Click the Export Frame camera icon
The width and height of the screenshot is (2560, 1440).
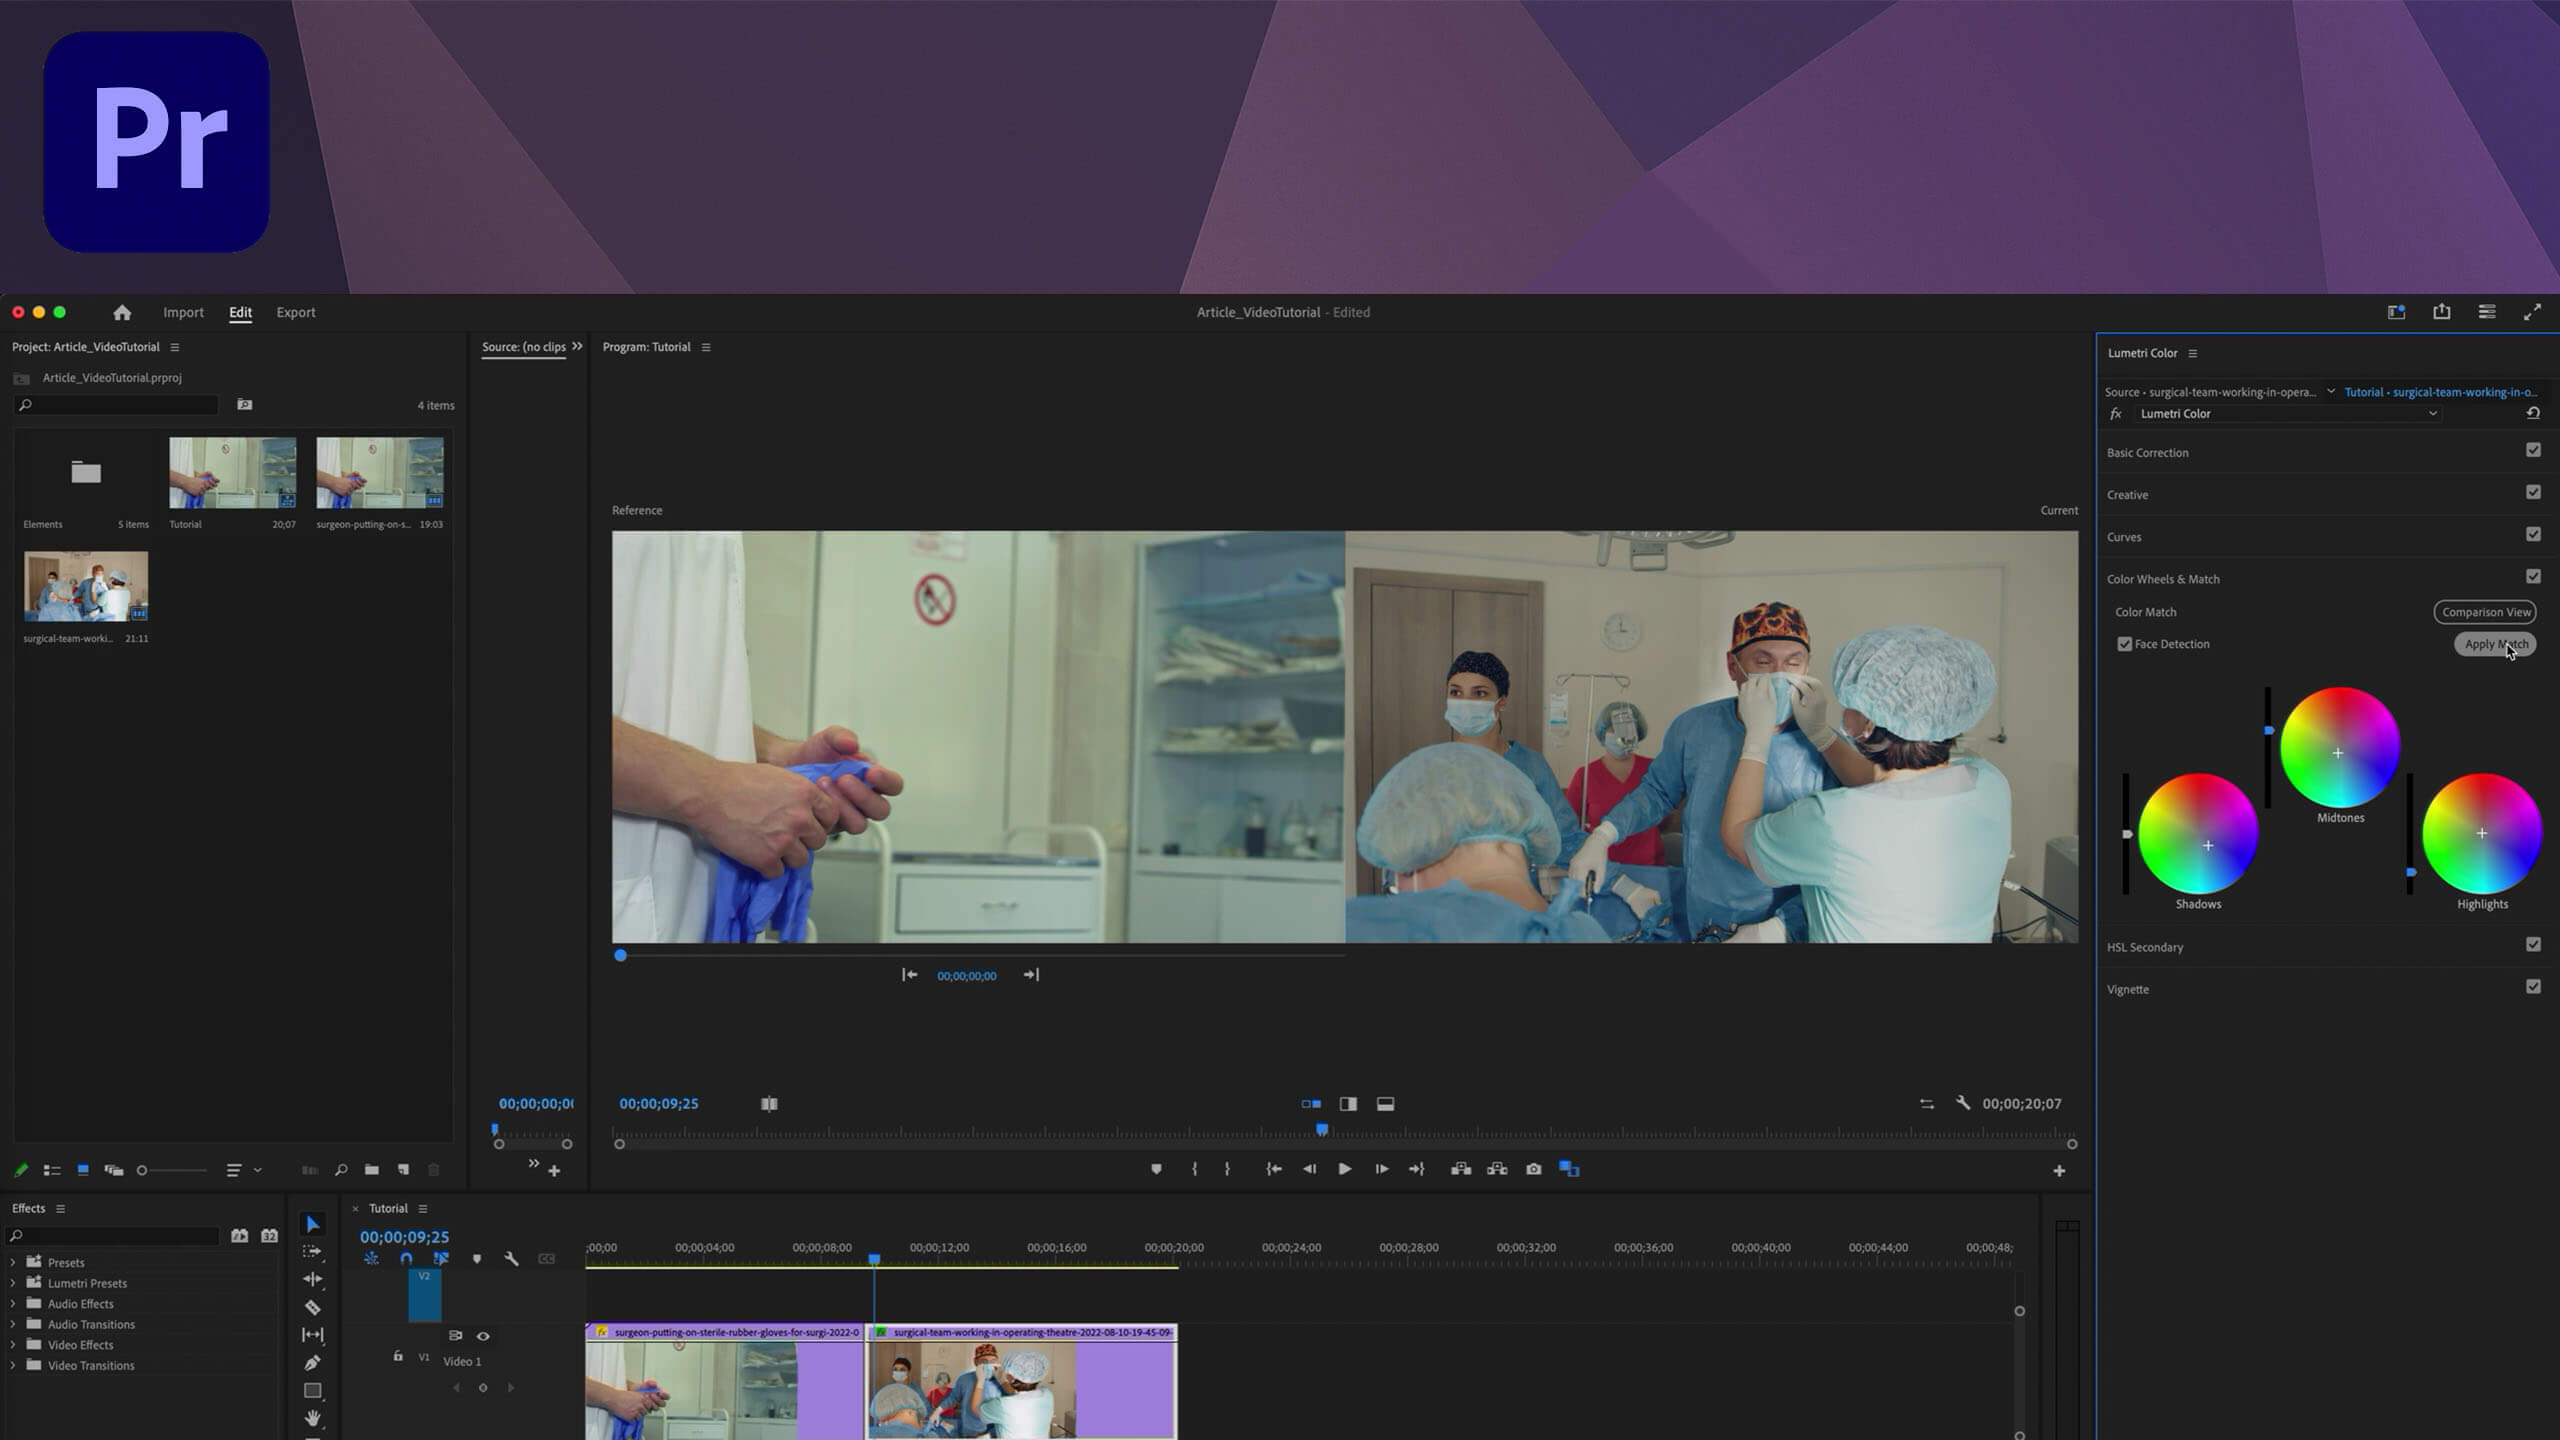(x=1533, y=1168)
